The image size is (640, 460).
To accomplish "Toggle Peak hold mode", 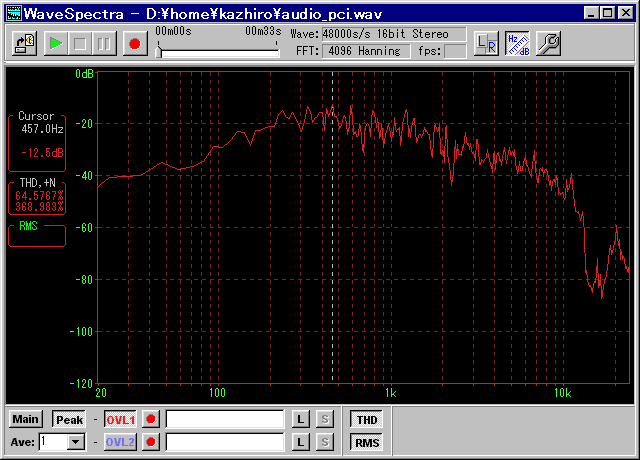I will coord(69,419).
